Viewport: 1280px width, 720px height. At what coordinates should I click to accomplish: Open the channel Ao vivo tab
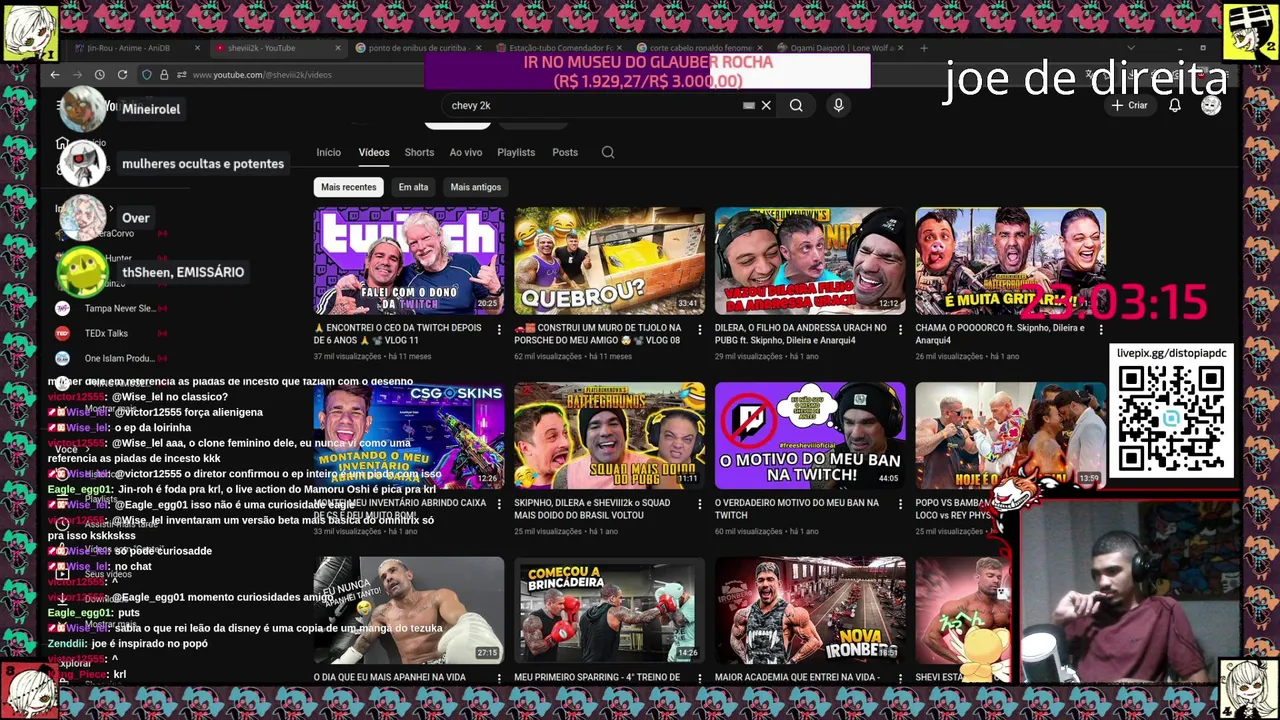[x=465, y=152]
